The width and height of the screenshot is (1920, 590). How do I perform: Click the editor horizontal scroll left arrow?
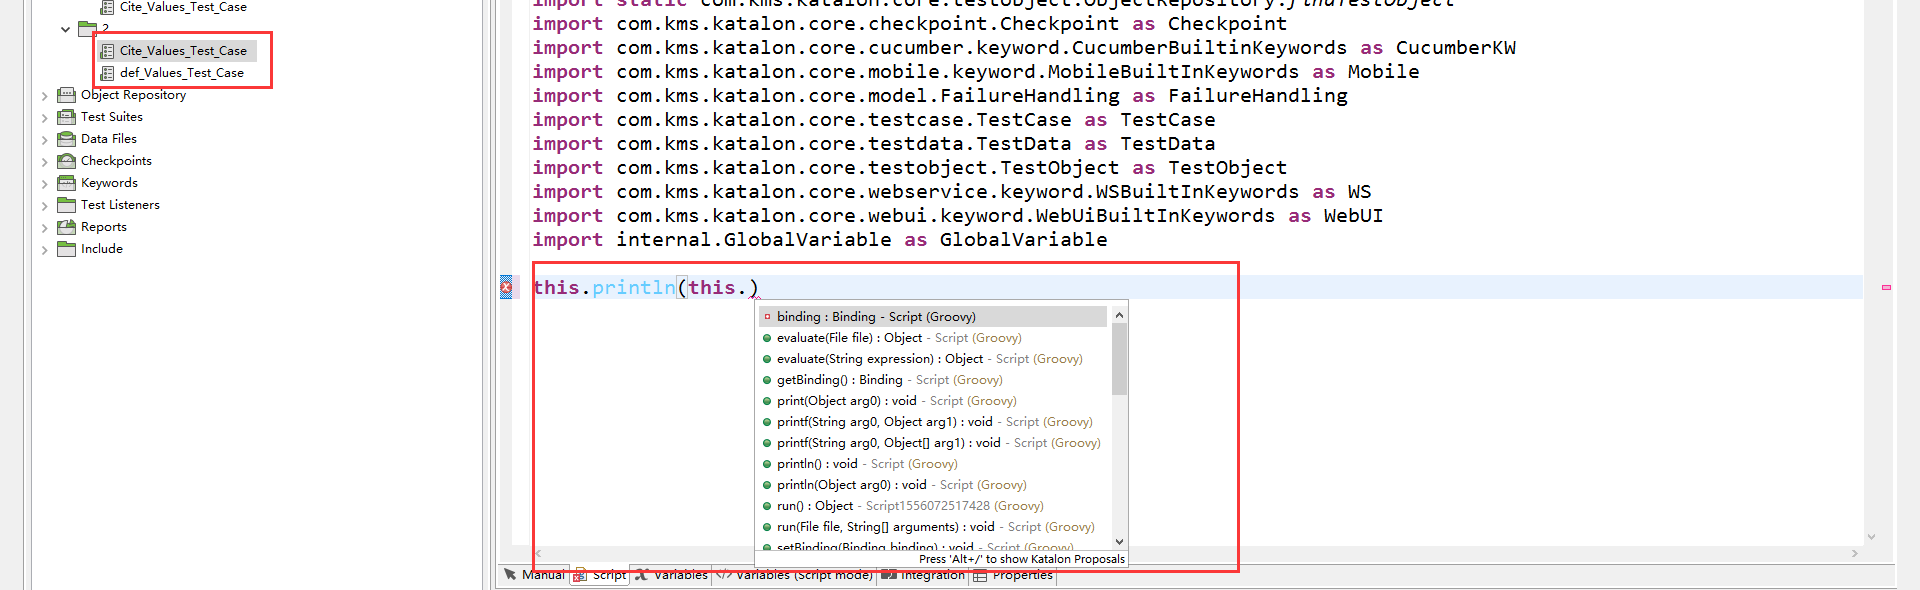coord(538,553)
